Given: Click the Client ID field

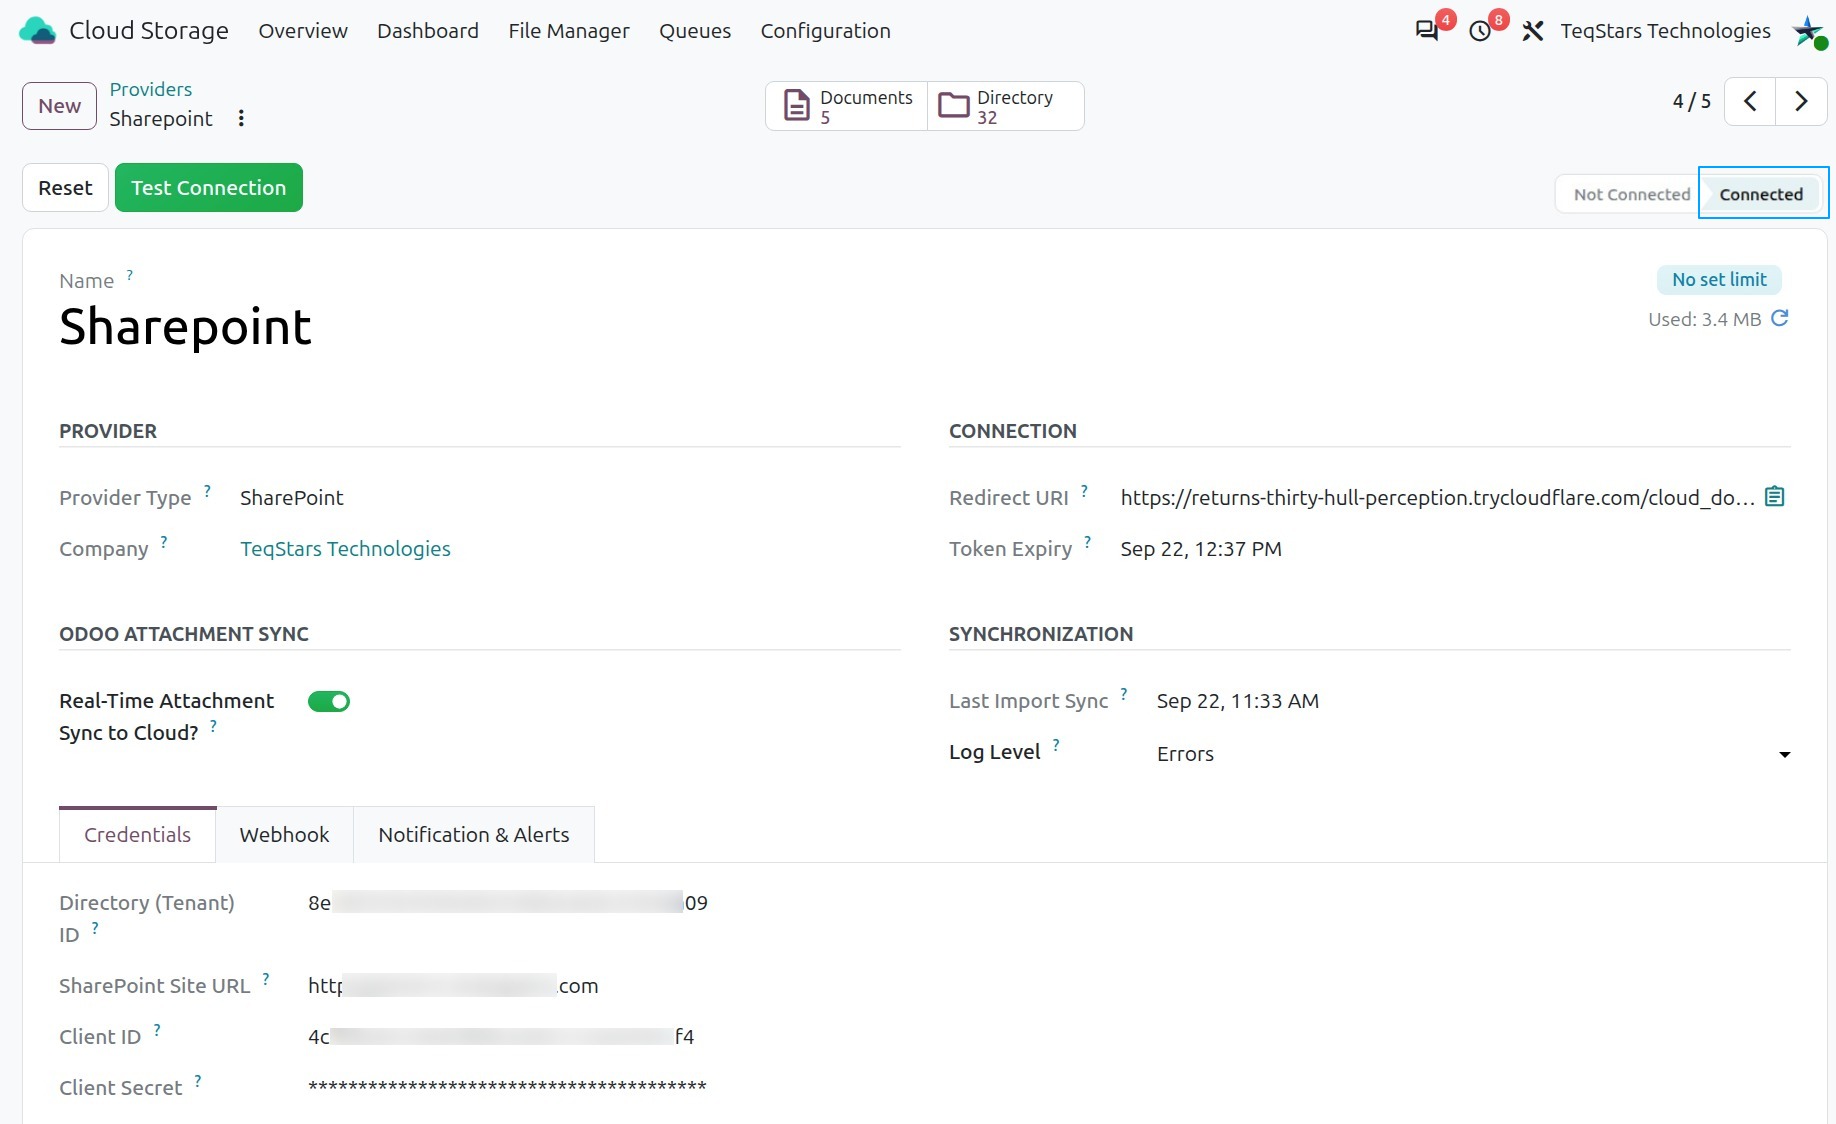Looking at the screenshot, I should point(501,1037).
